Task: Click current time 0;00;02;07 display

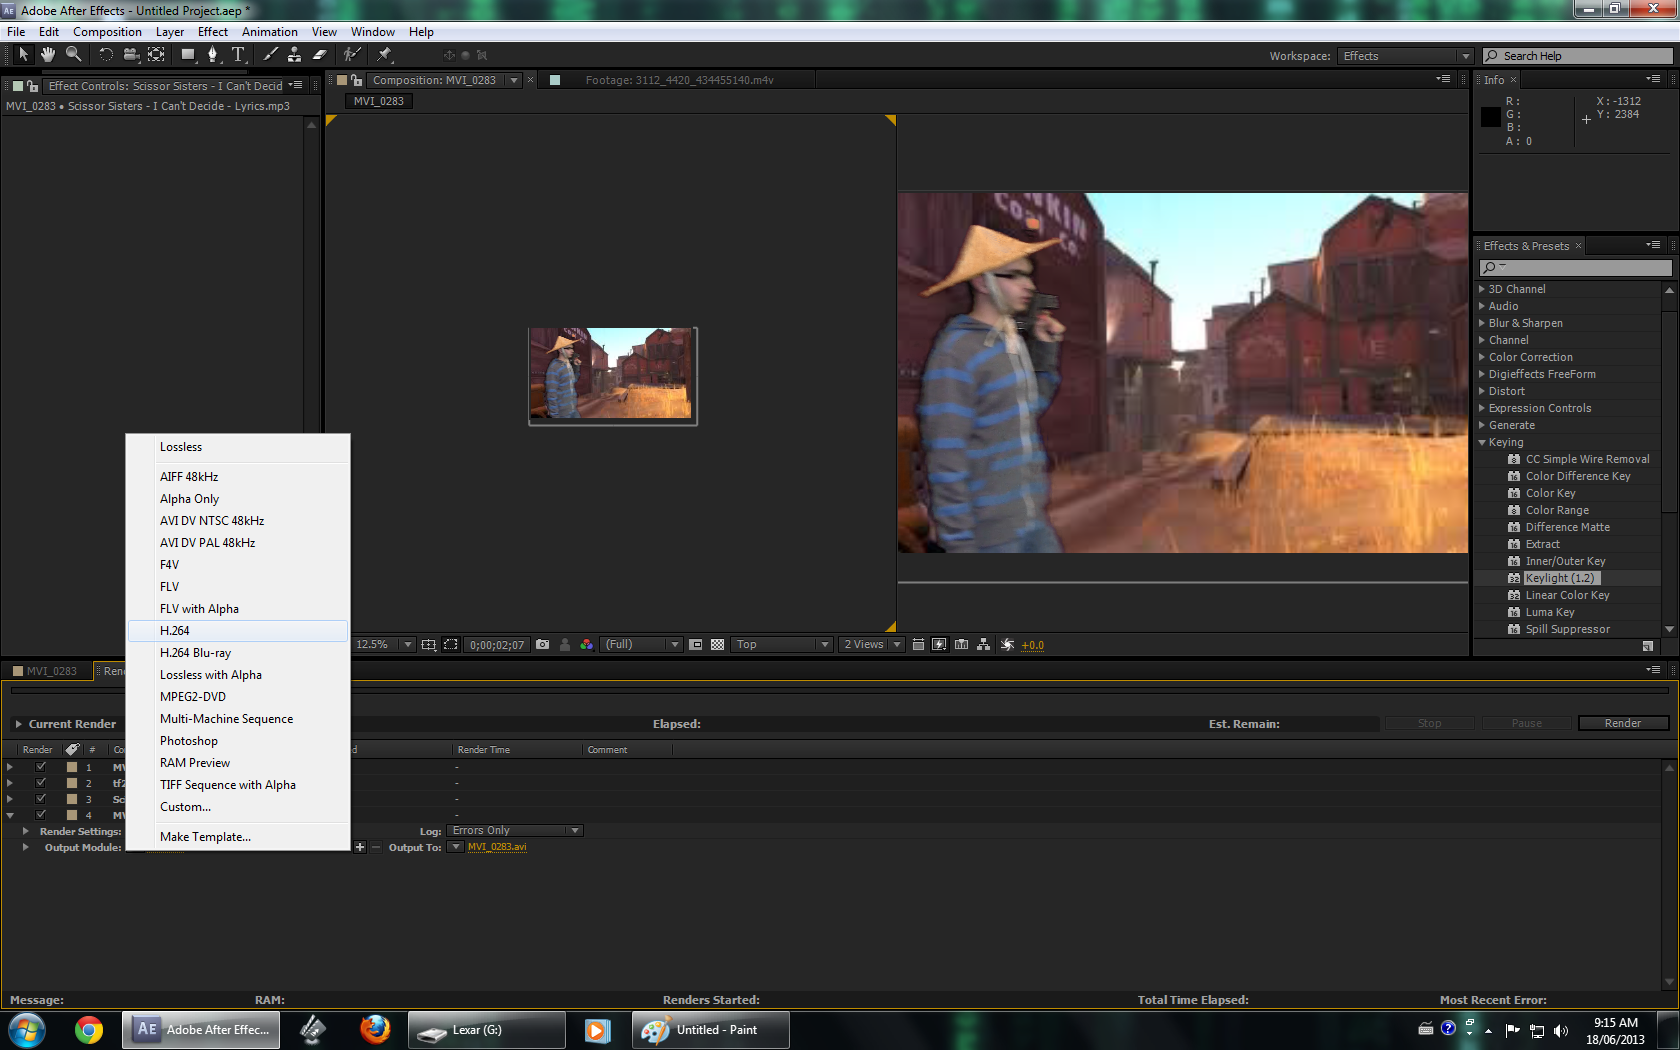Action: tap(497, 645)
